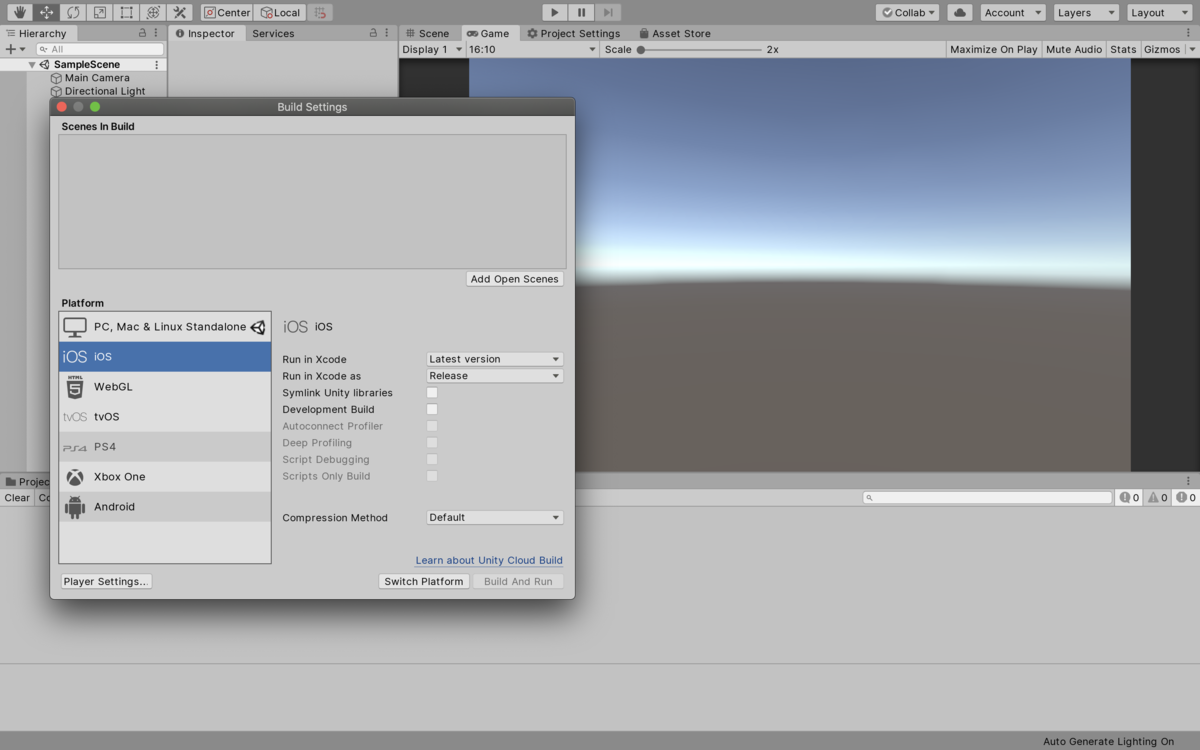Collapse SampleScene tree arrow
This screenshot has height=750, width=1200.
[32, 65]
